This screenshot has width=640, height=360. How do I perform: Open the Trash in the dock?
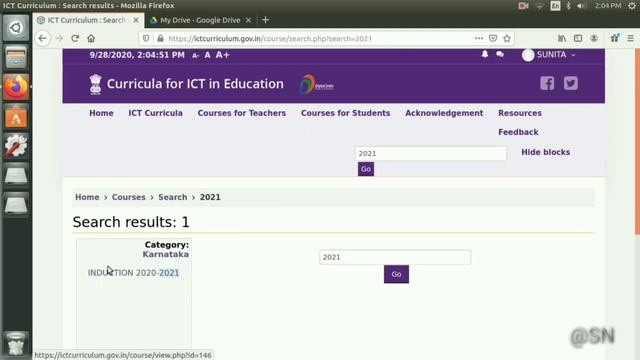[16, 344]
